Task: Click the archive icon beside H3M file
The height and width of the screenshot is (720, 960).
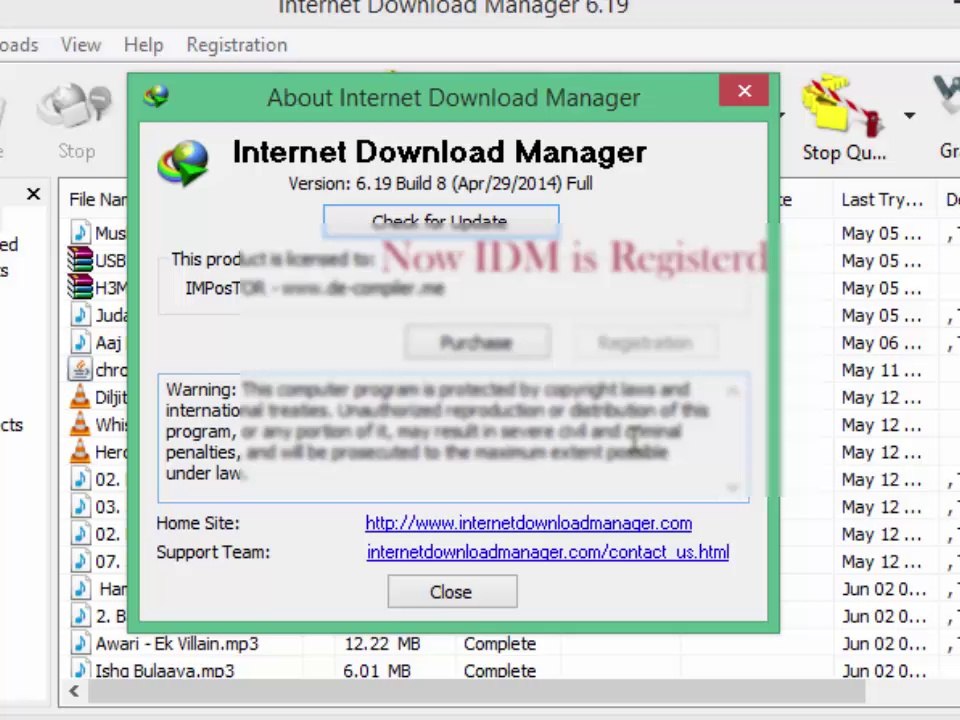Action: coord(80,287)
